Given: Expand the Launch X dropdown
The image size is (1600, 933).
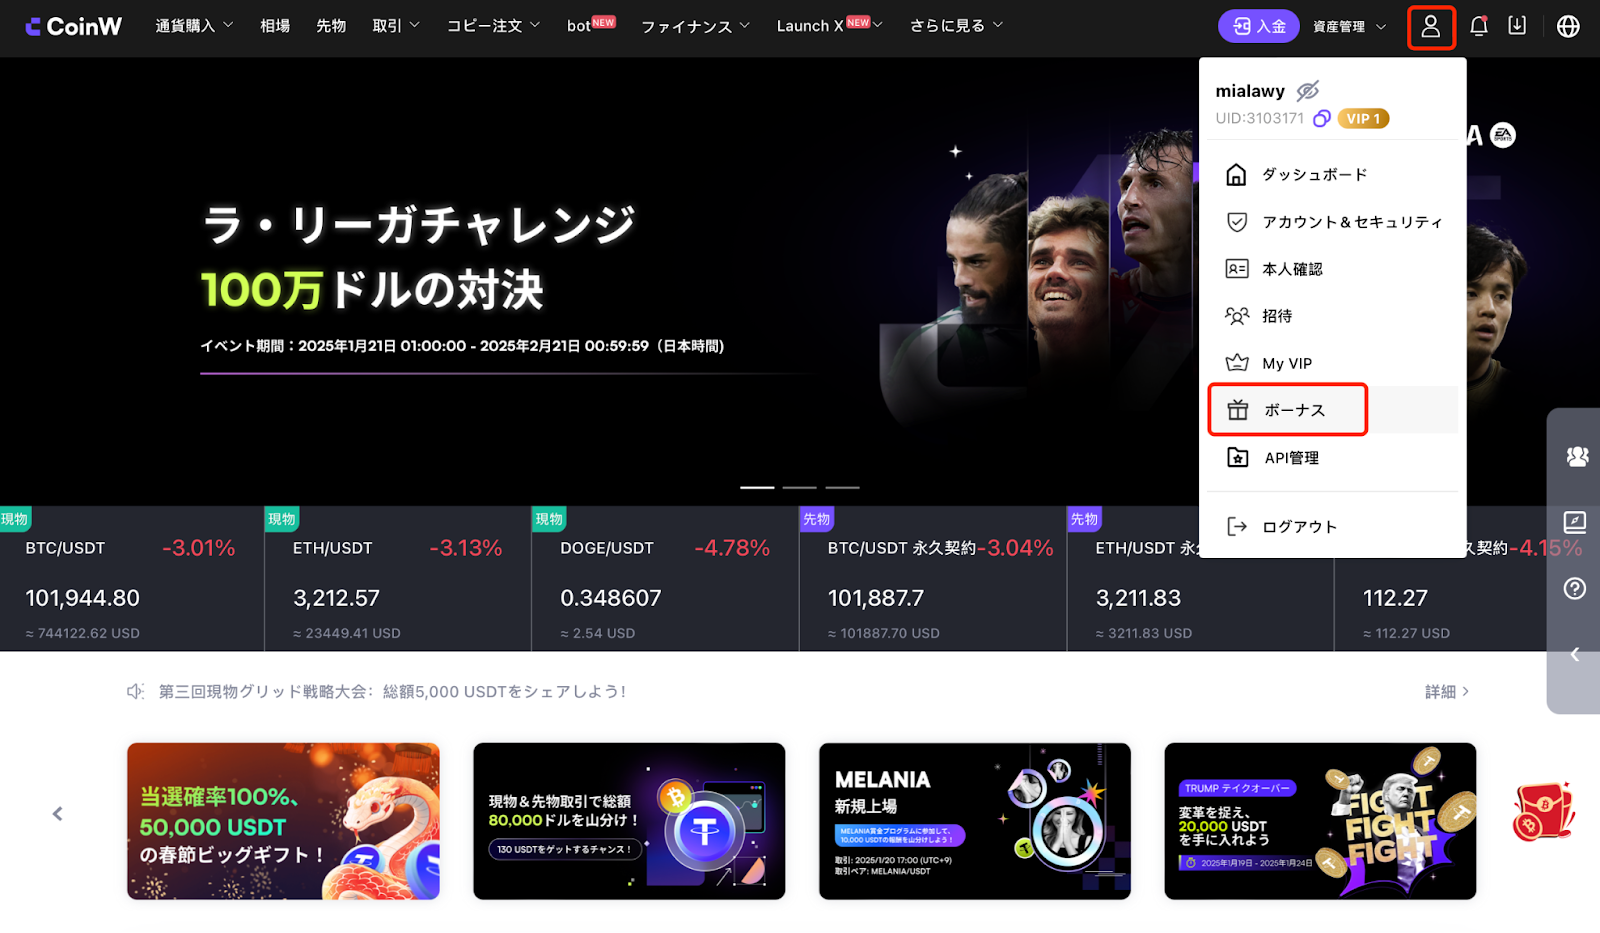Looking at the screenshot, I should (x=829, y=25).
